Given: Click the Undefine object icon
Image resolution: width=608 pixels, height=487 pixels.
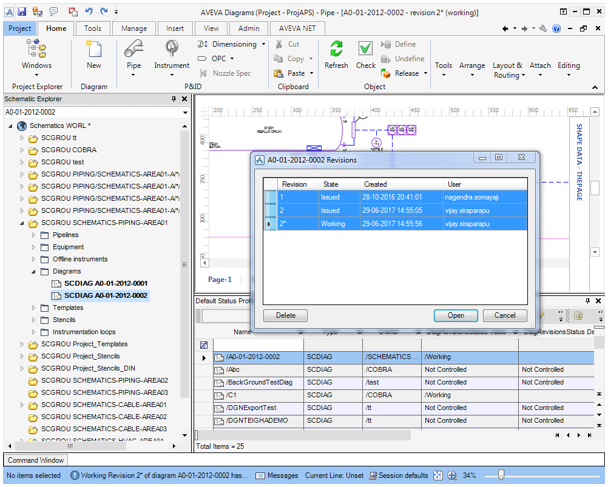Looking at the screenshot, I should [385, 59].
